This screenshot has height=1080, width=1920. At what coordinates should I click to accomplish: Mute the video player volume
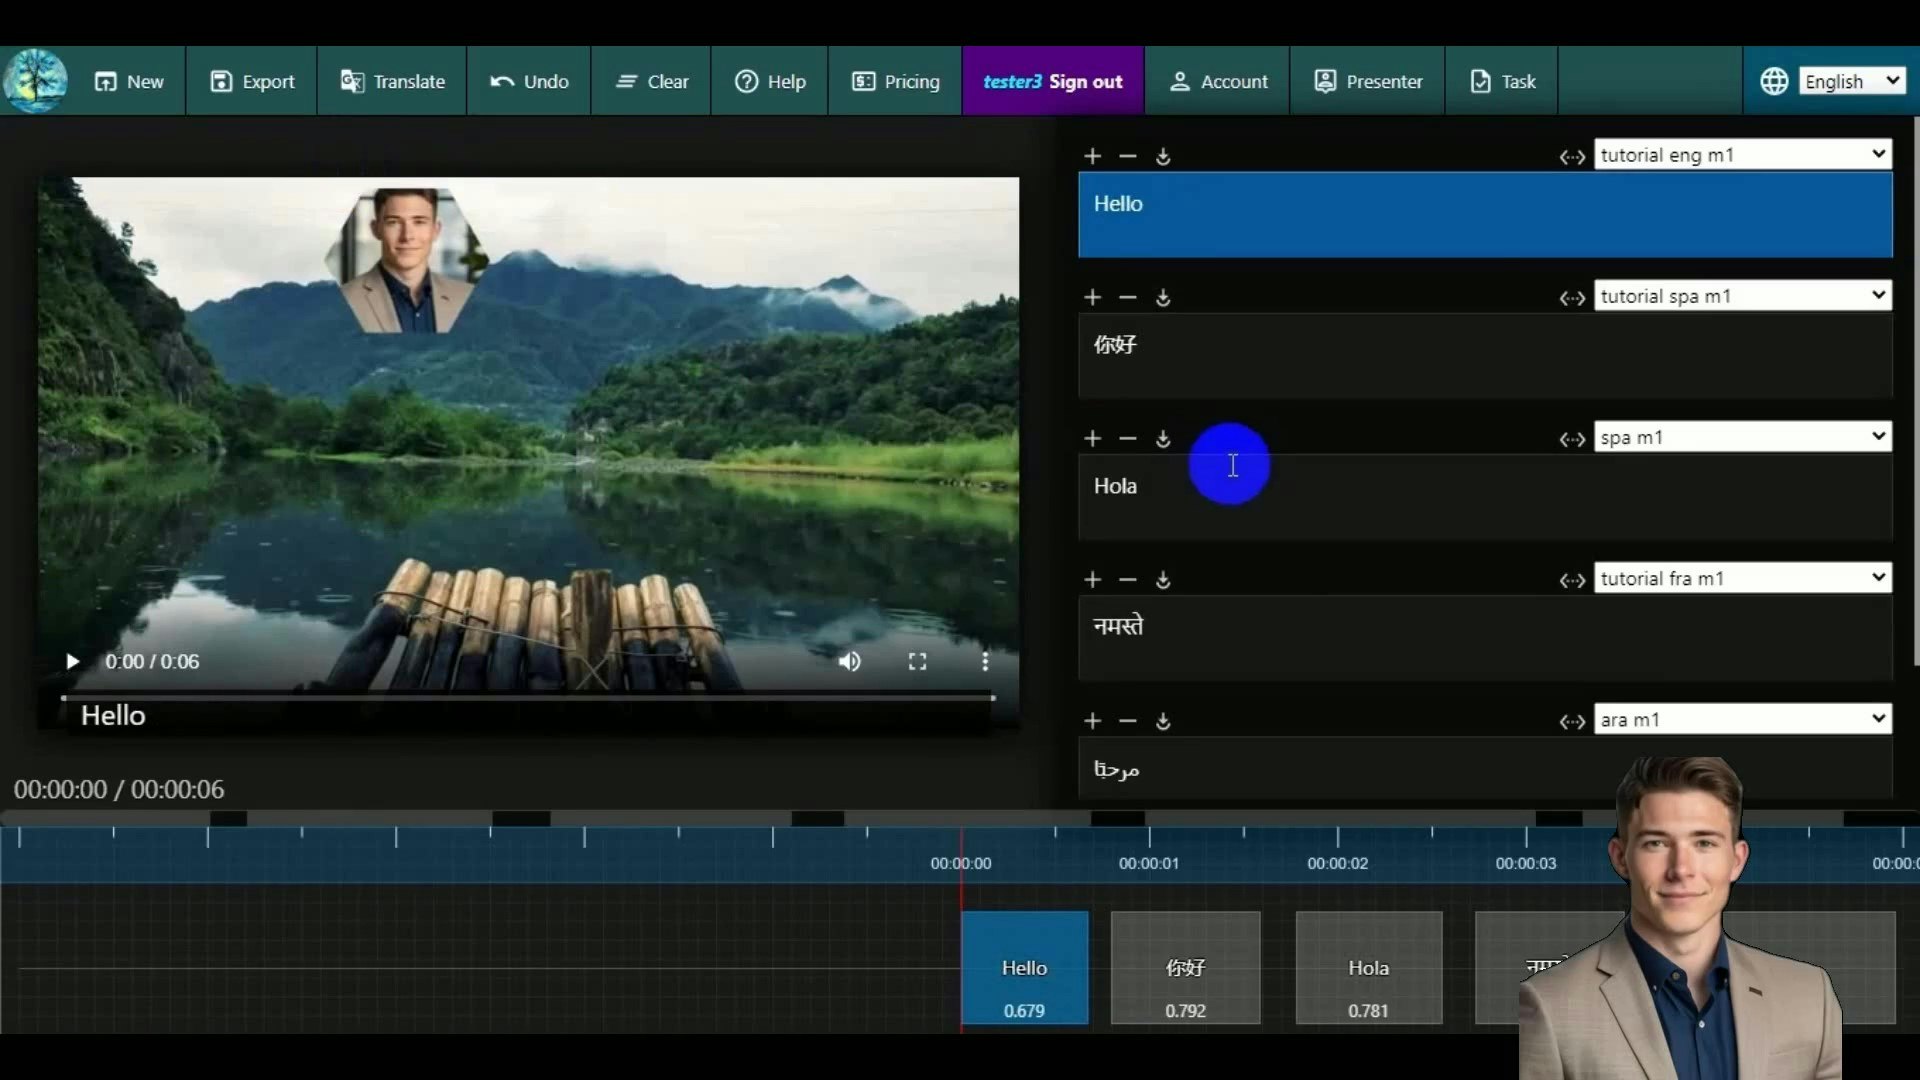point(849,661)
